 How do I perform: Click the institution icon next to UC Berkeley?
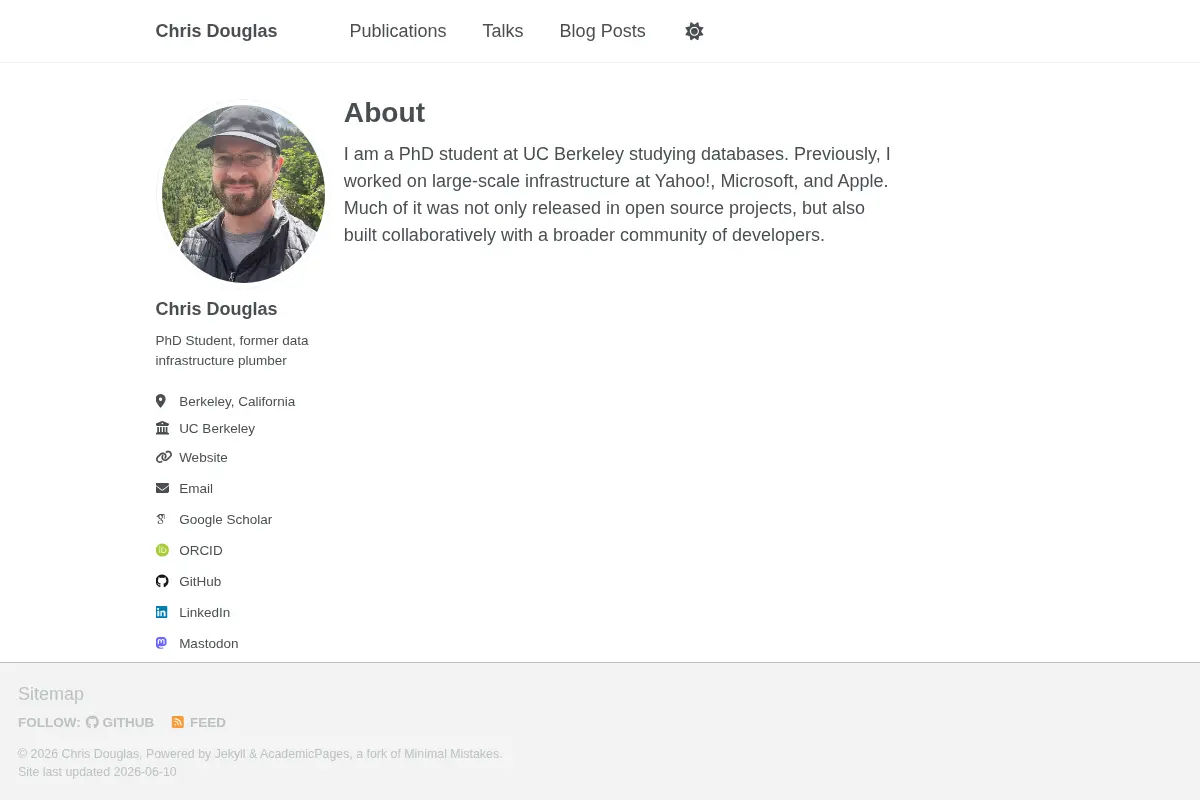coord(162,428)
